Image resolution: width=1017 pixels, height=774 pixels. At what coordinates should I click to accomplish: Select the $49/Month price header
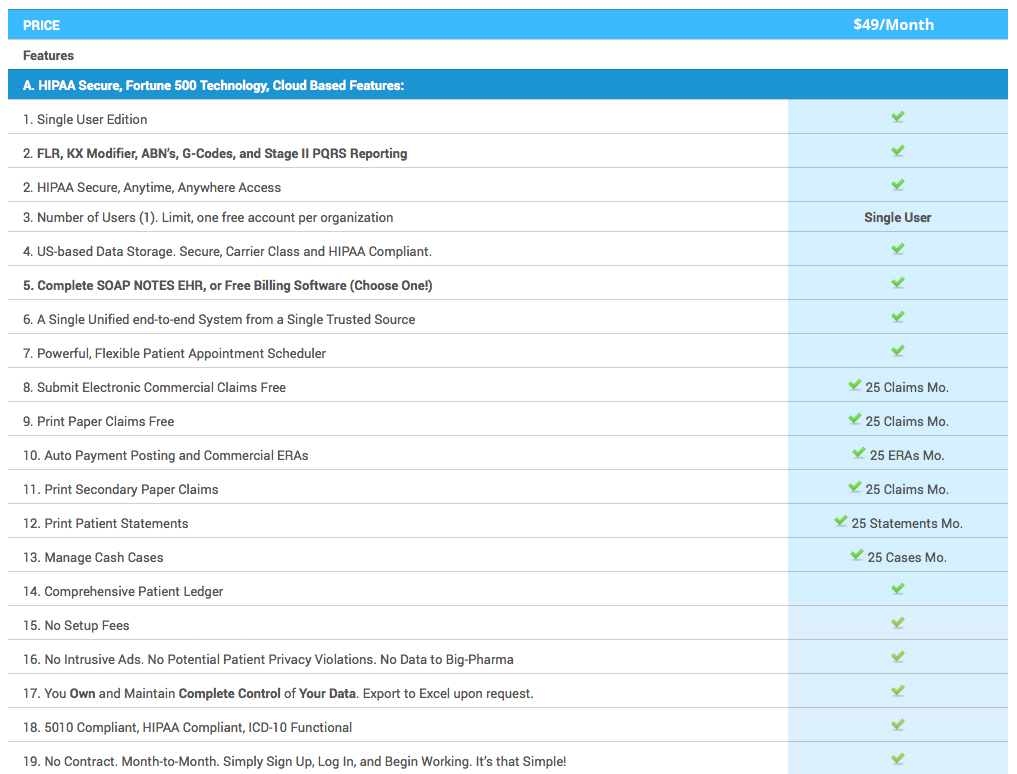[x=893, y=25]
